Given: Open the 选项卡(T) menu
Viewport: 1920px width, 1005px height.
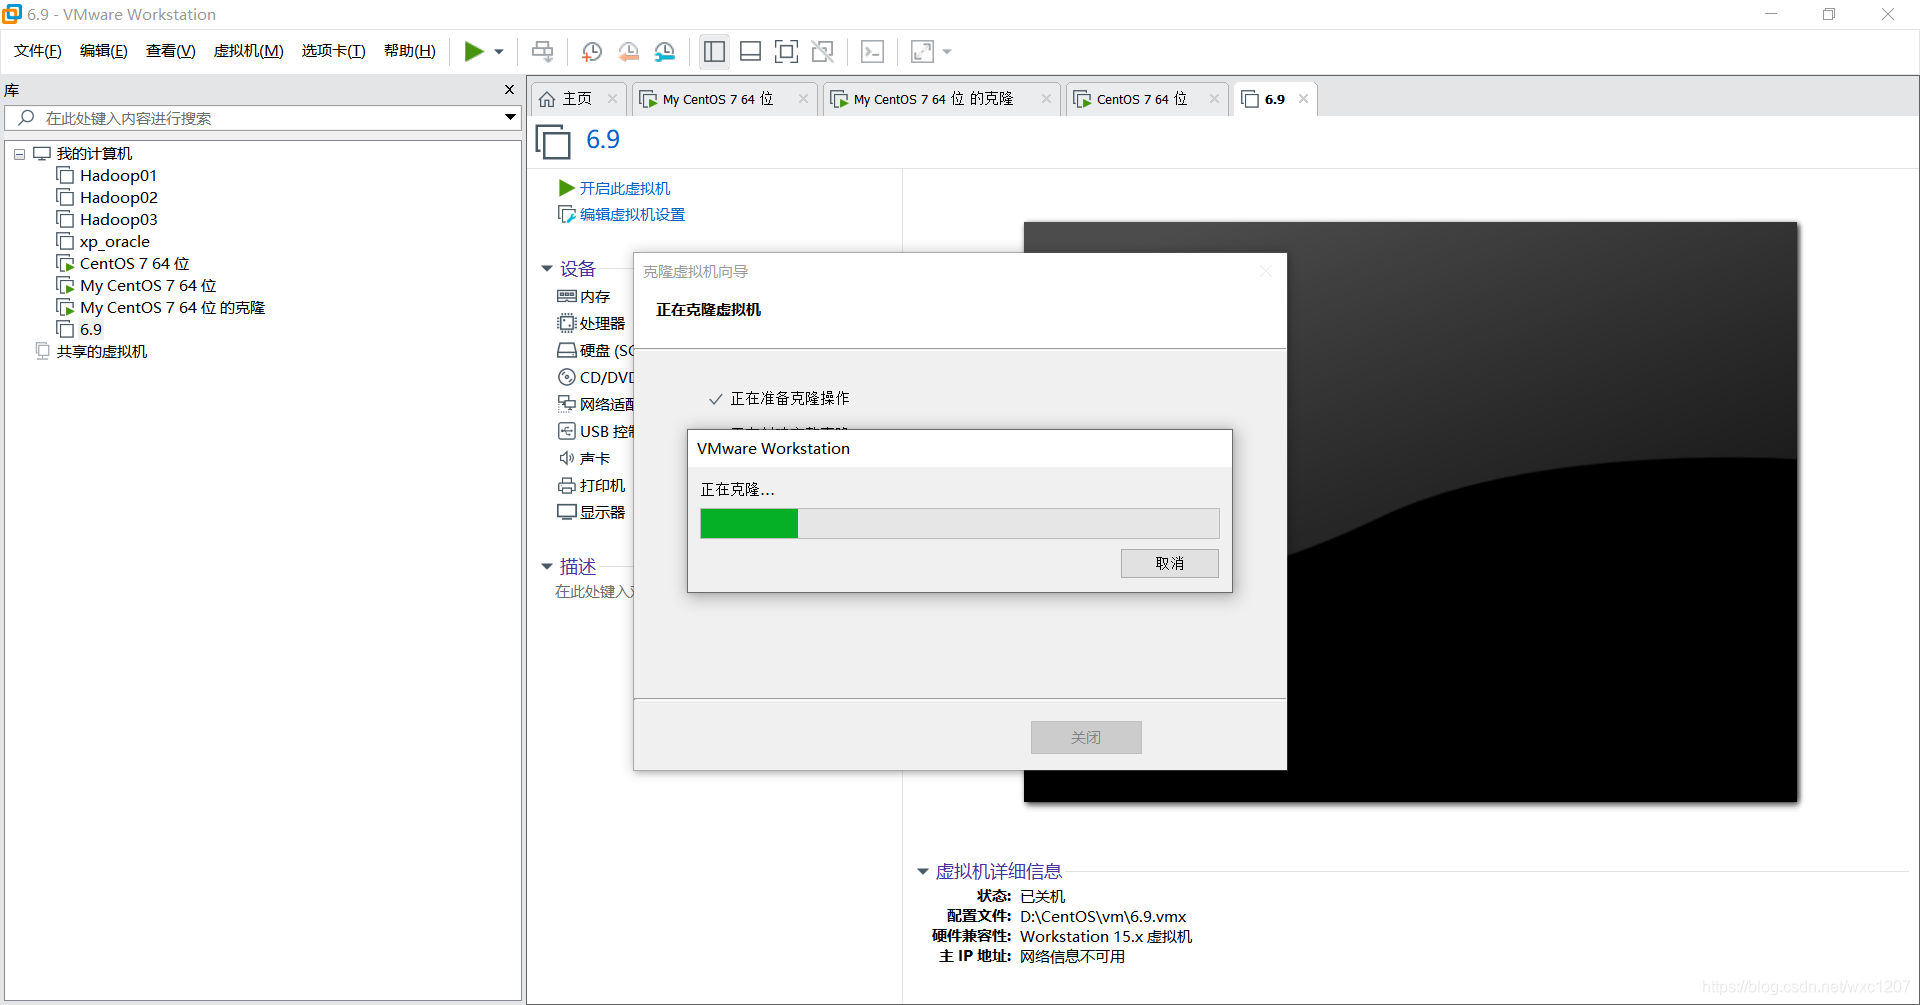Looking at the screenshot, I should click(334, 51).
